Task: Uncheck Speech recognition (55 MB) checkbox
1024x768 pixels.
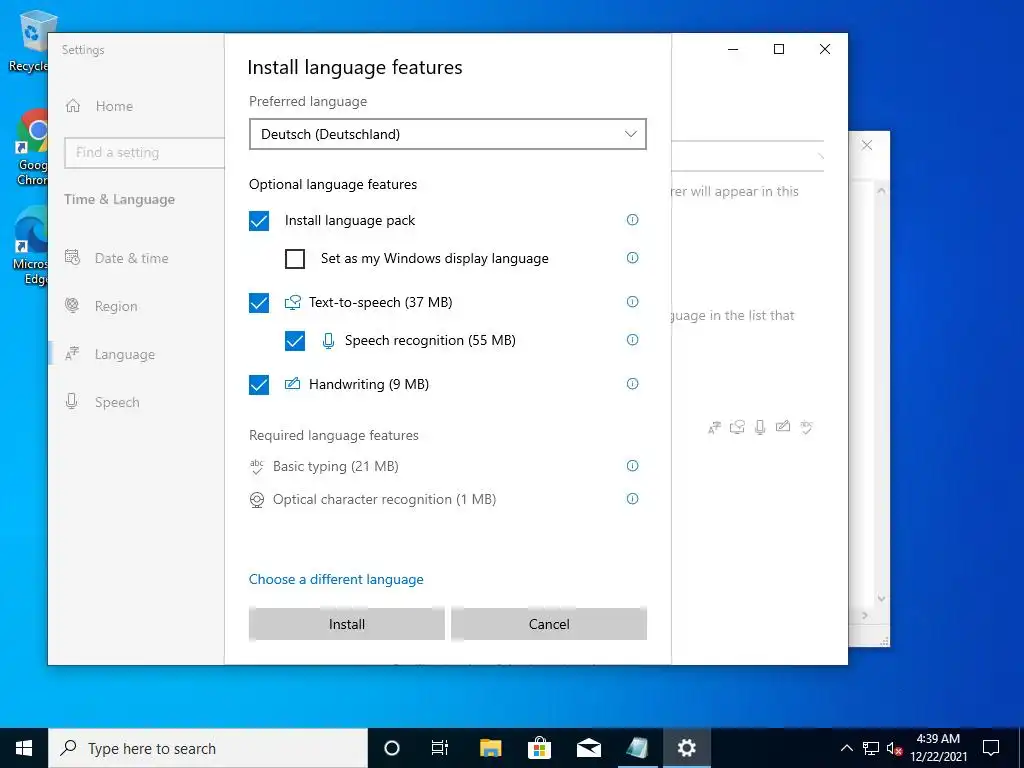Action: 295,340
